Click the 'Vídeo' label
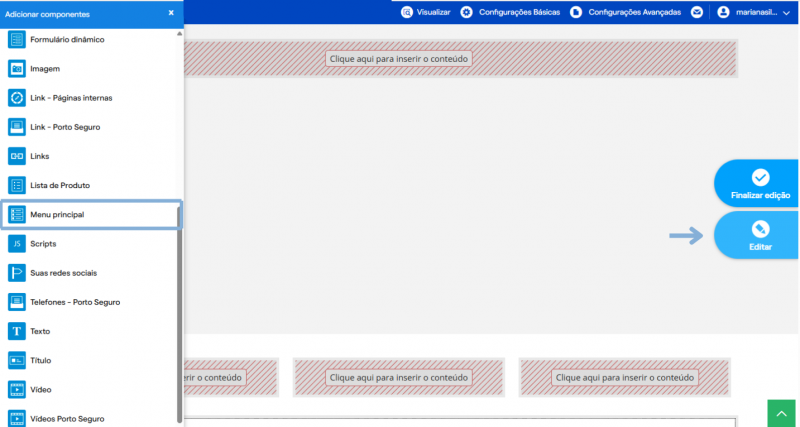 click(x=41, y=390)
